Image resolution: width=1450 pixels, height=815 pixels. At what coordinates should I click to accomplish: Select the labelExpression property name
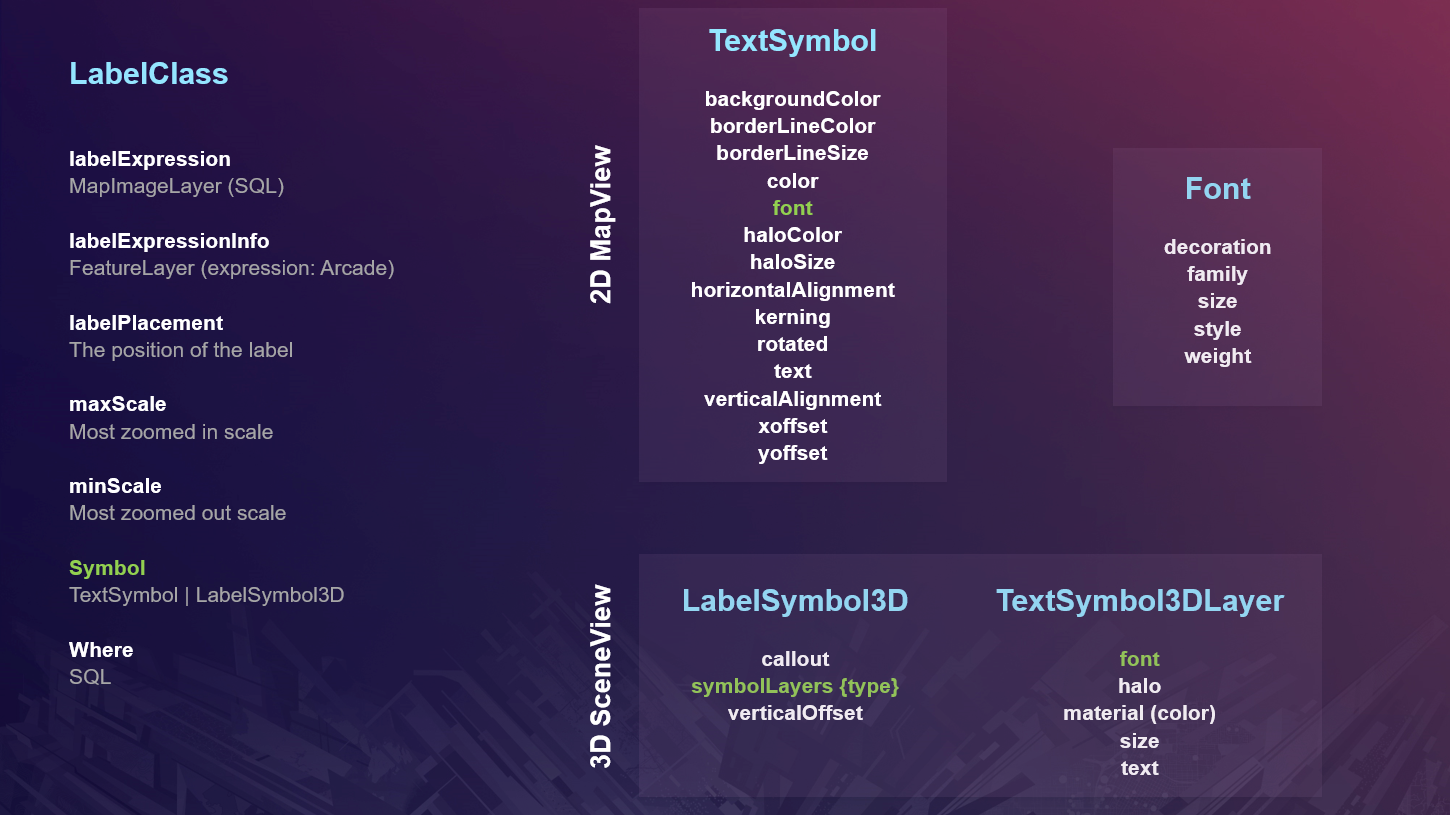coord(150,159)
